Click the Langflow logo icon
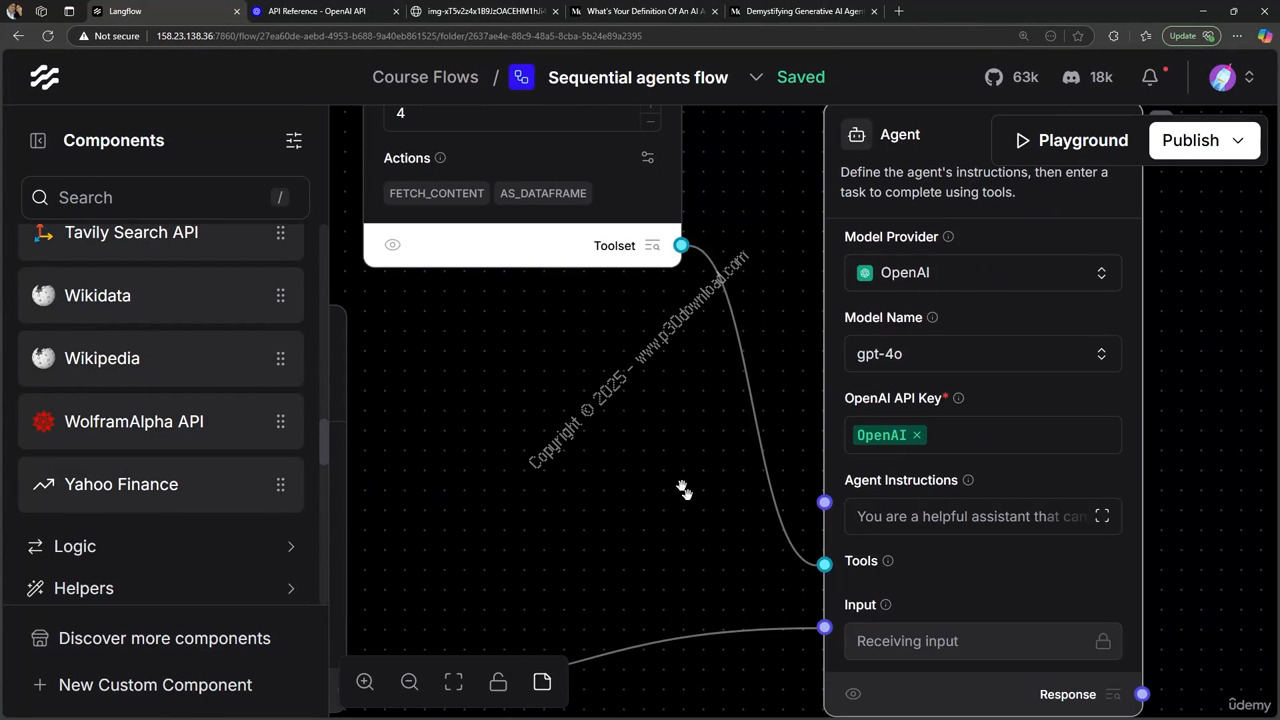 click(x=44, y=77)
